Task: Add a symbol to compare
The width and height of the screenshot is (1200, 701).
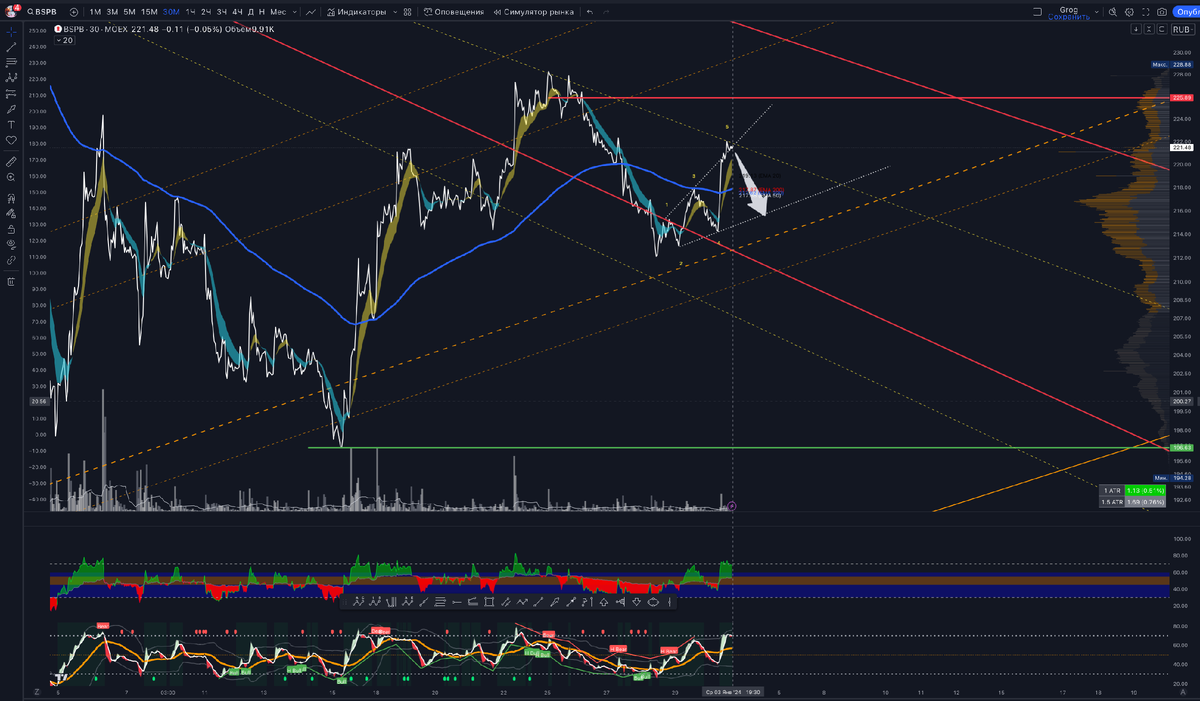Action: [x=74, y=12]
